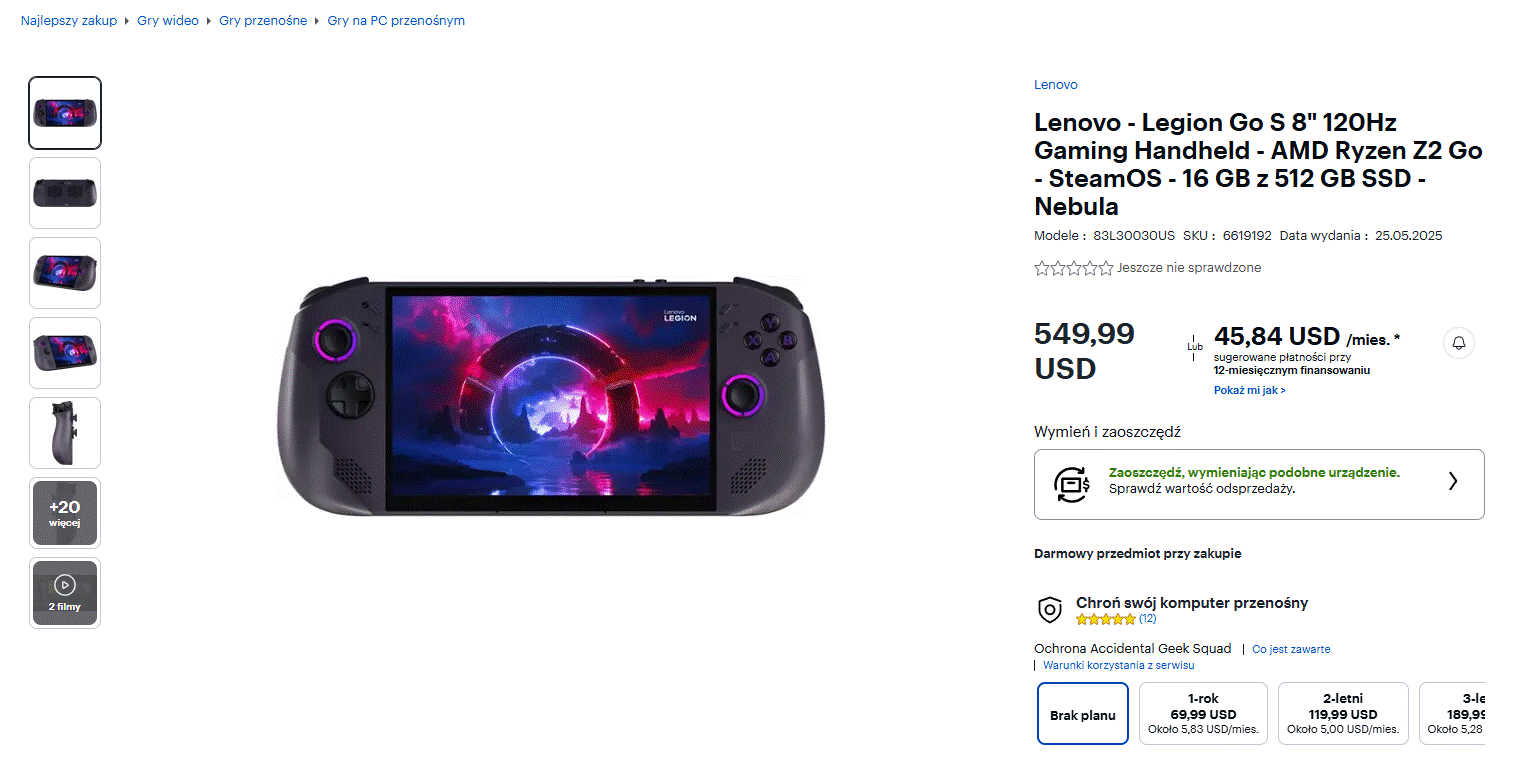Choose the 2-letni 119,99 USD plan
Screen dimensions: 1513x784
1342,714
